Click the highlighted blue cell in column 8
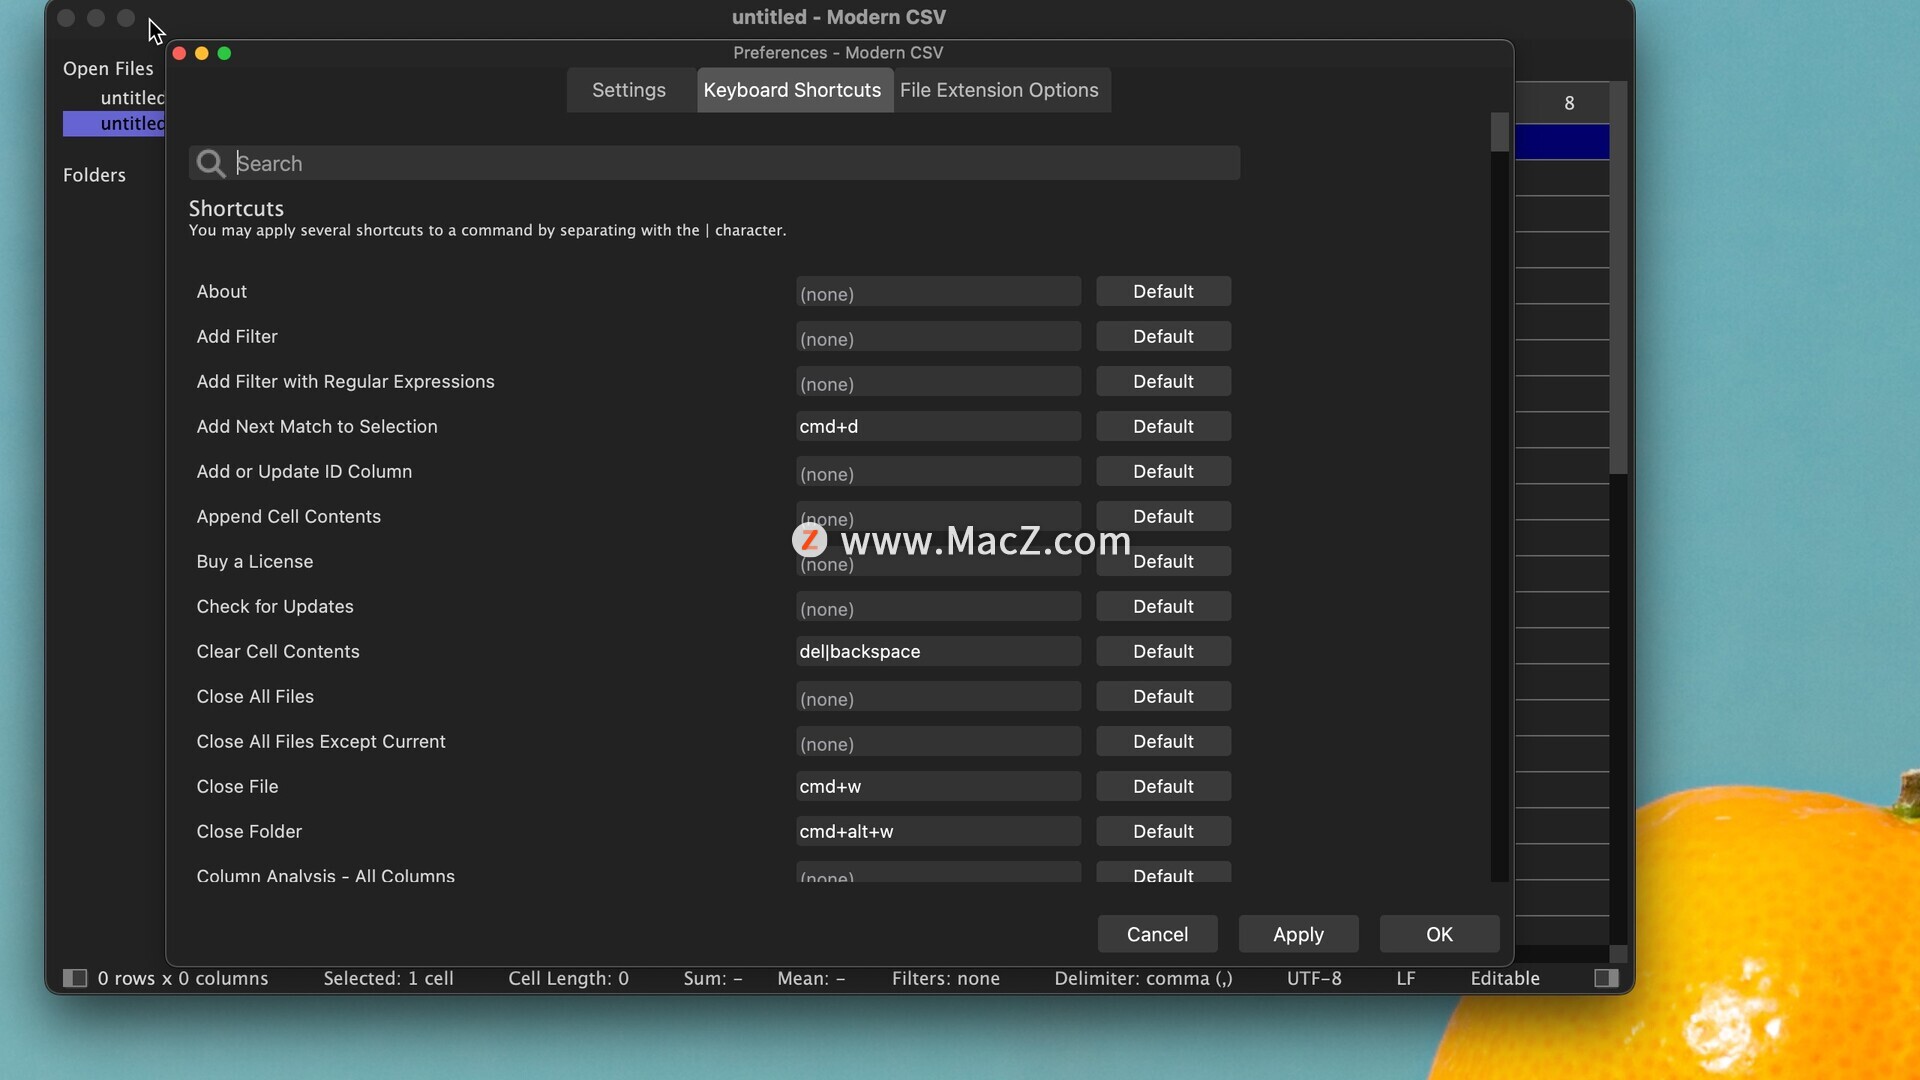This screenshot has width=1920, height=1080. coord(1562,142)
